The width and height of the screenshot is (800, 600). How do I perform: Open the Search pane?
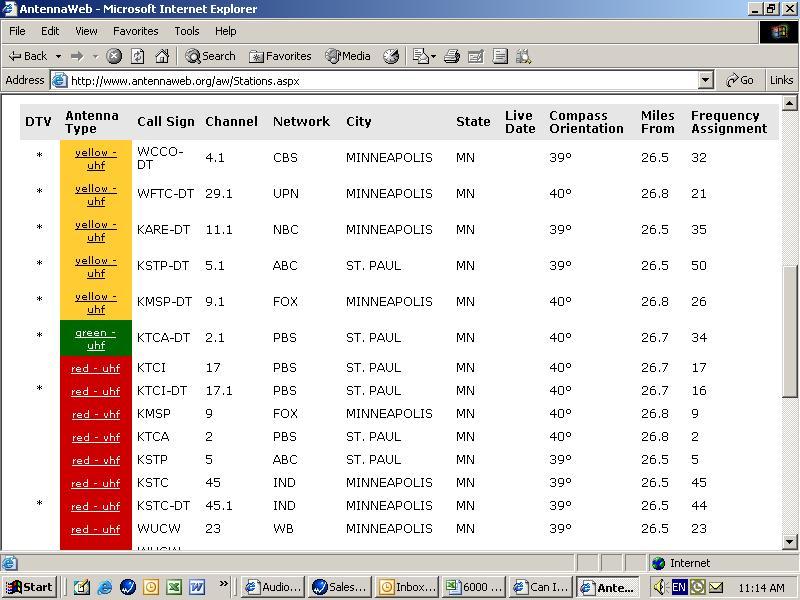[211, 56]
